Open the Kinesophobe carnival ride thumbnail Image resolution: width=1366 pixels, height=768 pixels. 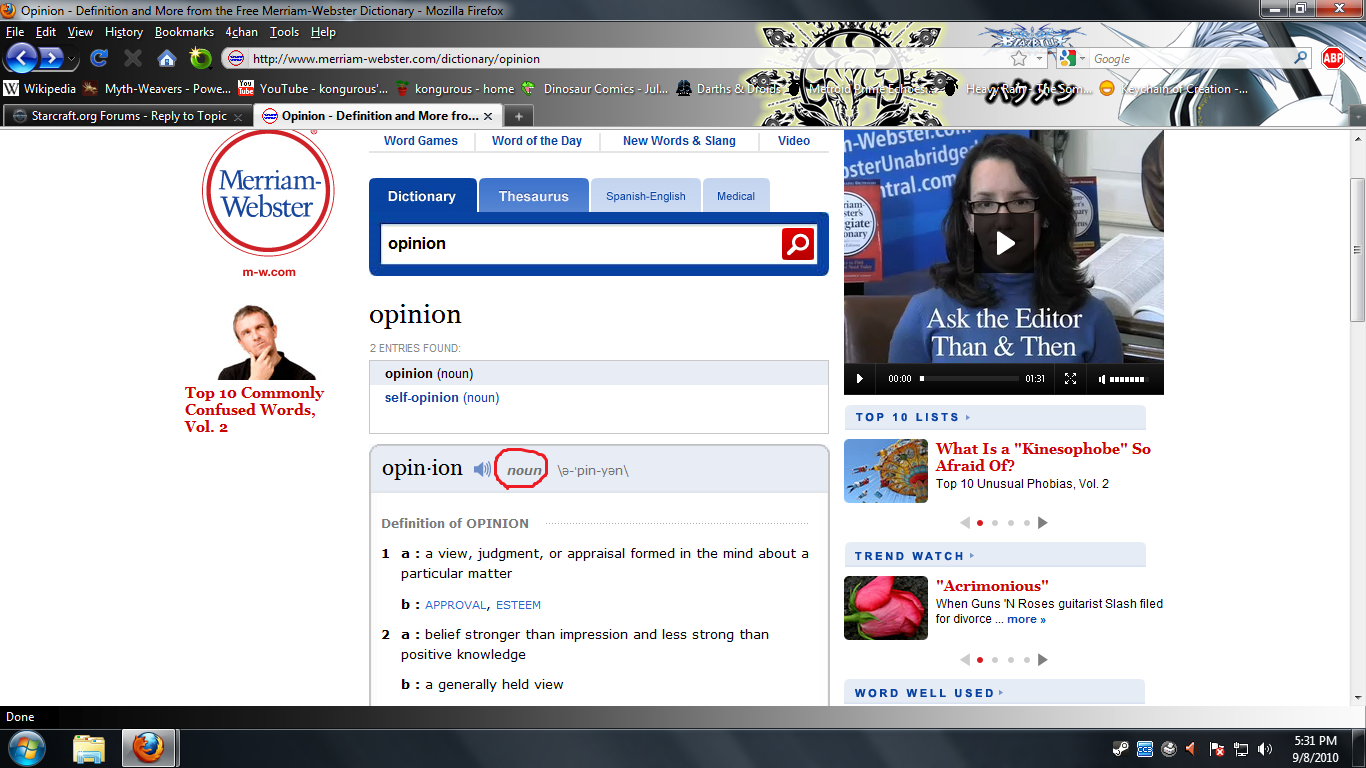coord(886,471)
